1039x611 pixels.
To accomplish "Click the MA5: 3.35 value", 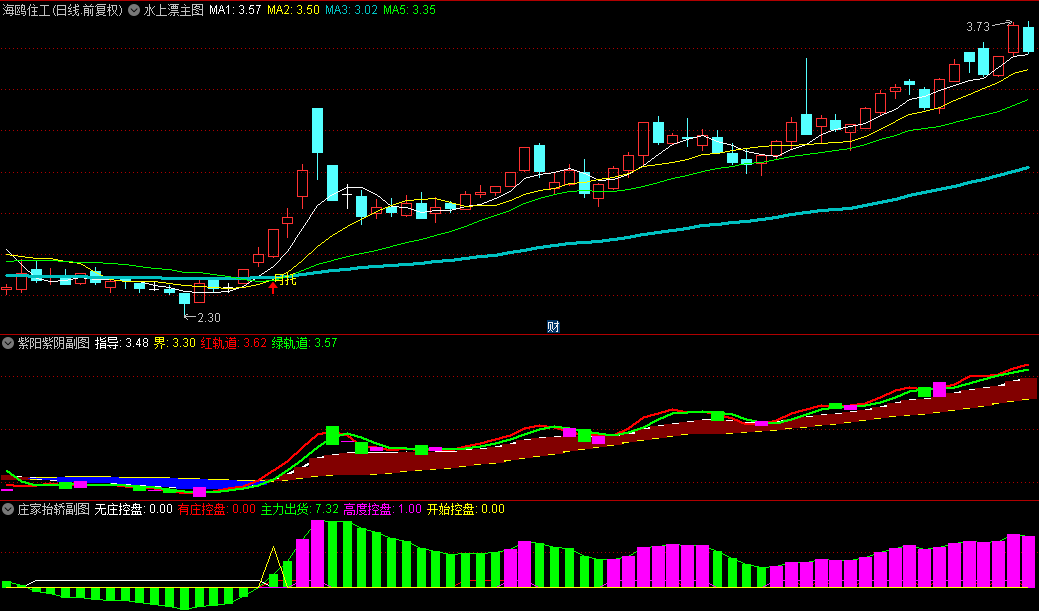I will click(410, 11).
